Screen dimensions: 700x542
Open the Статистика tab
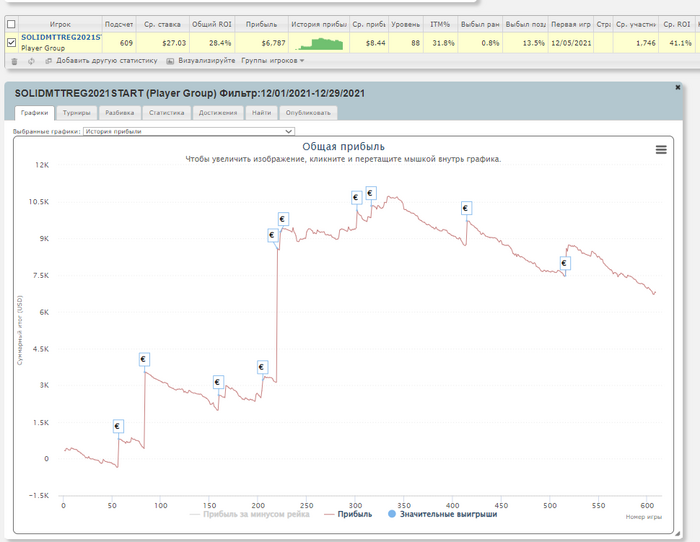coord(167,113)
